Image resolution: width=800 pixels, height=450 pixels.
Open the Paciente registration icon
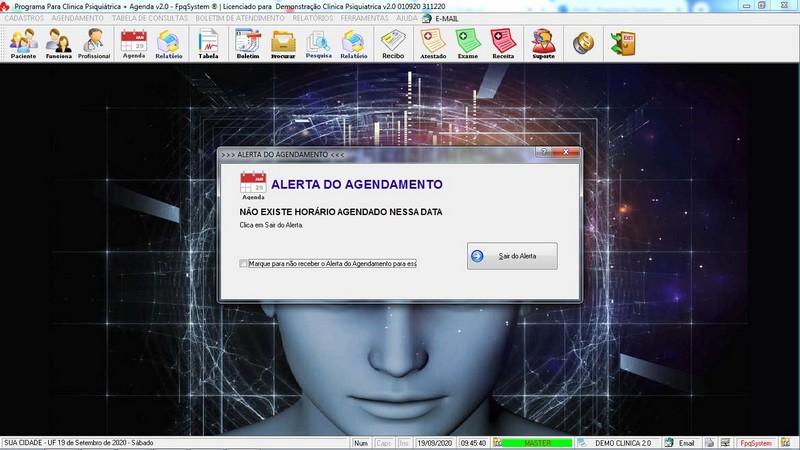coord(23,44)
